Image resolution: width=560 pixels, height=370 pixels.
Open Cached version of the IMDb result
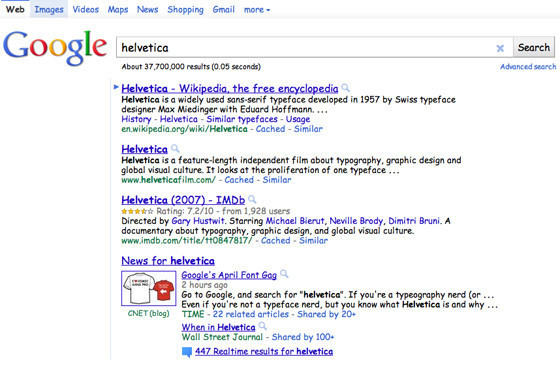pyautogui.click(x=275, y=241)
